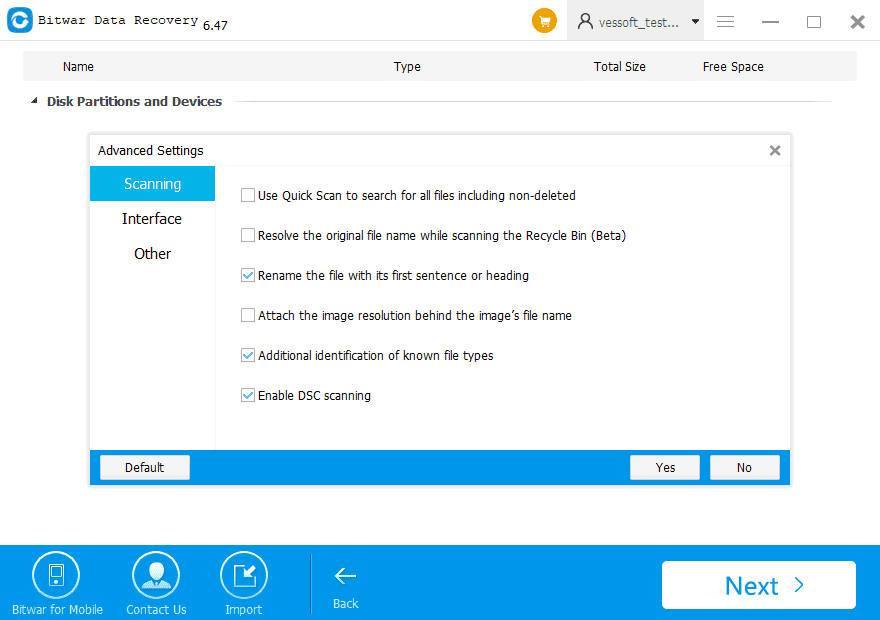Expand the vessoft_test account dropdown arrow
The width and height of the screenshot is (880, 620).
[x=695, y=22]
